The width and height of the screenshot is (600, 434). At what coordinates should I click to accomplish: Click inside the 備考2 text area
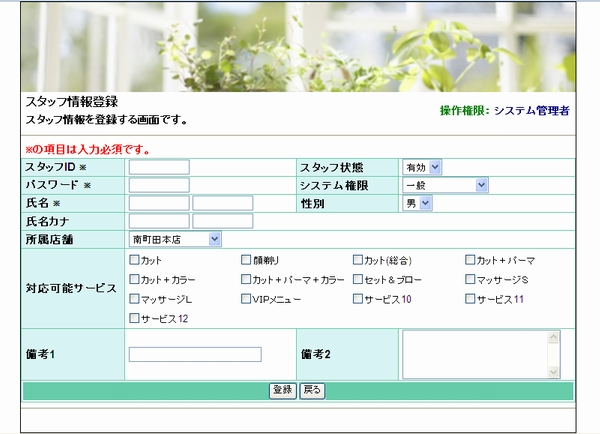coord(475,354)
